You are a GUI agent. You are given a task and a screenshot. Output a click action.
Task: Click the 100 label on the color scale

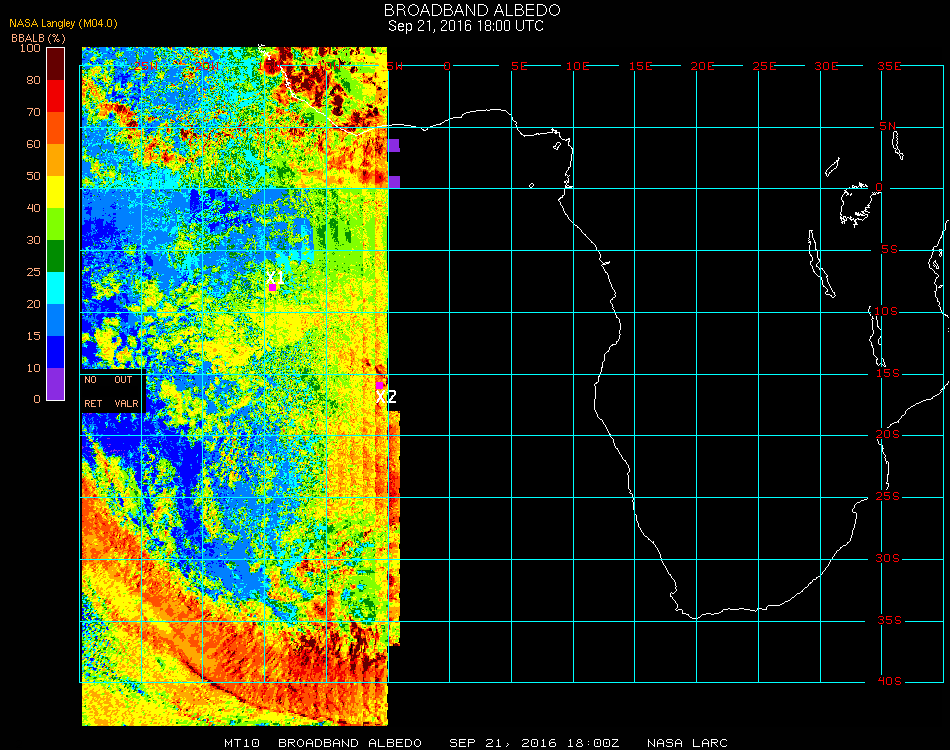click(30, 48)
